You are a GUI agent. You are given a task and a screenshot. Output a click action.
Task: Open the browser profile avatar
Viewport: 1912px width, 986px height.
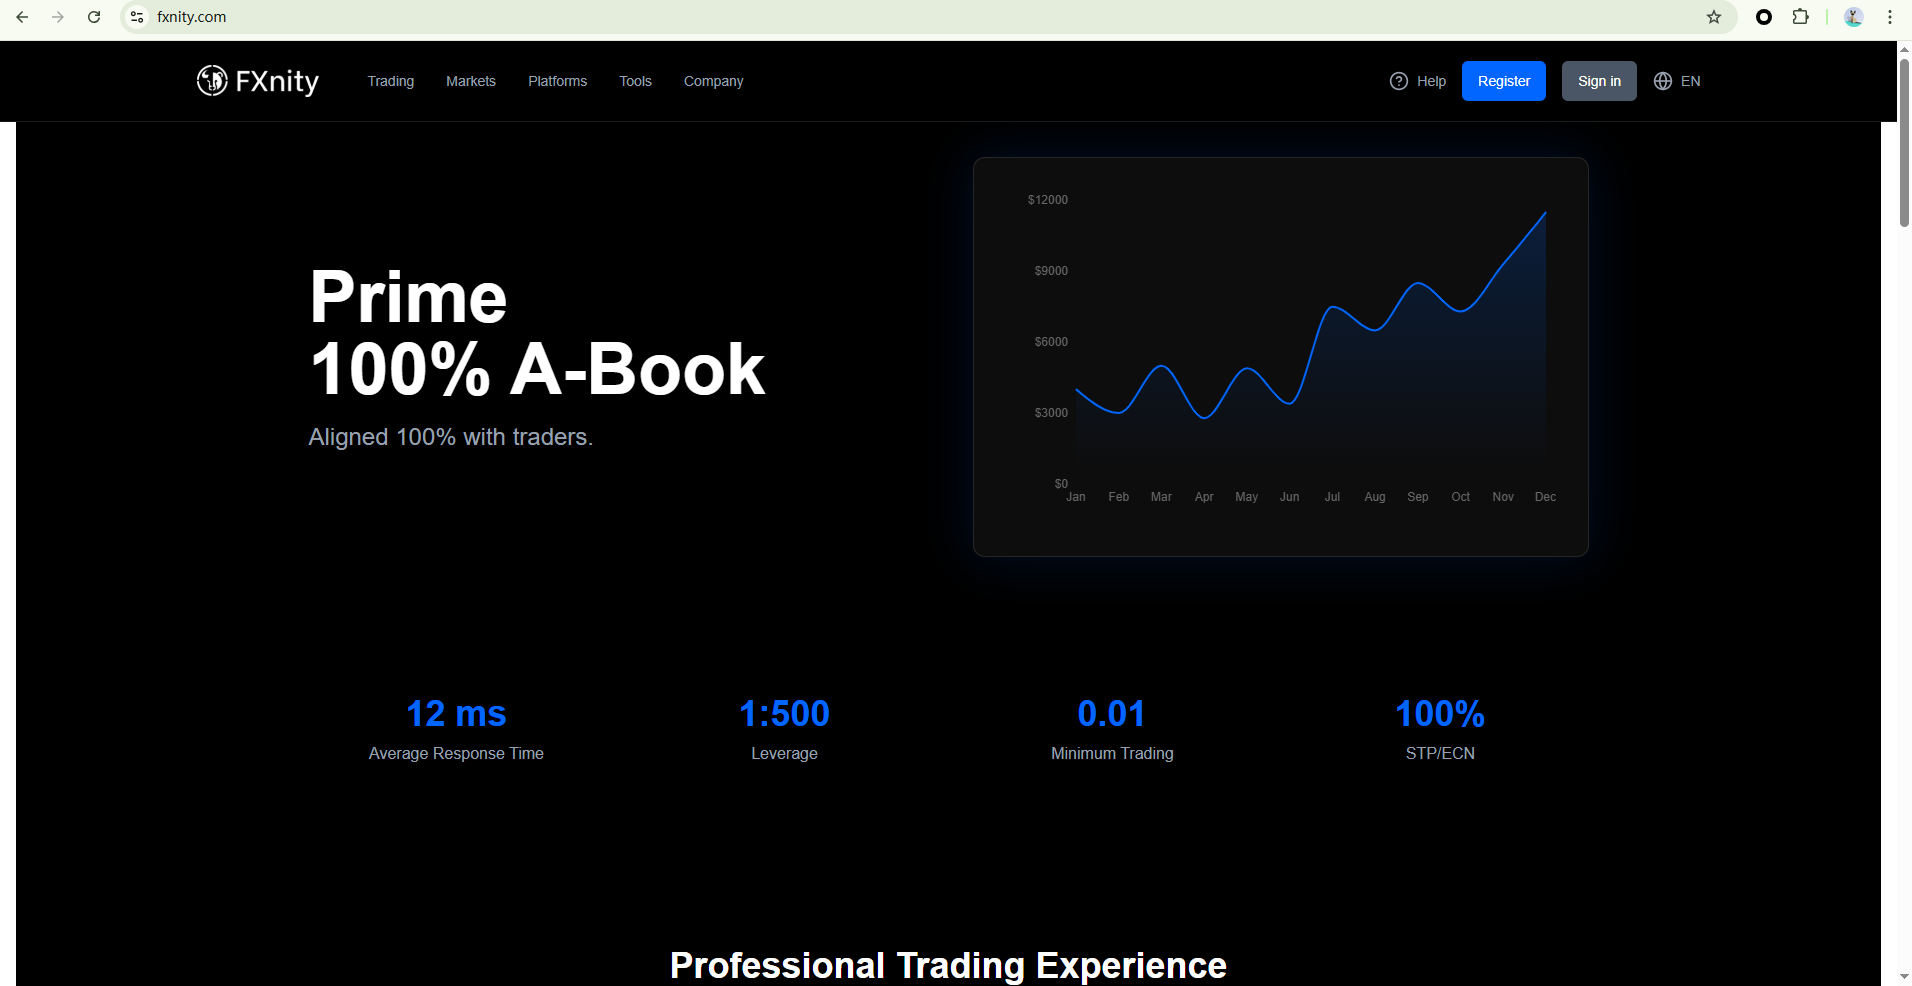1853,17
